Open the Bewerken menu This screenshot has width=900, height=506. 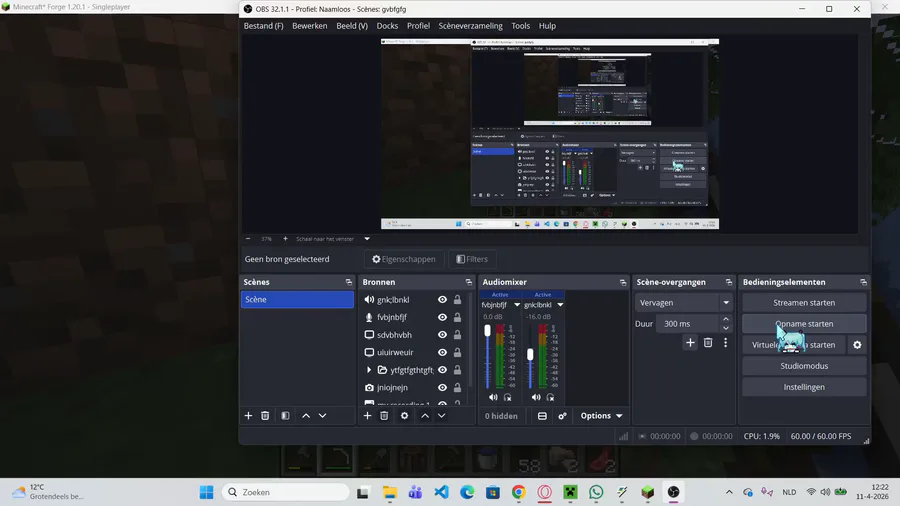[x=309, y=26]
